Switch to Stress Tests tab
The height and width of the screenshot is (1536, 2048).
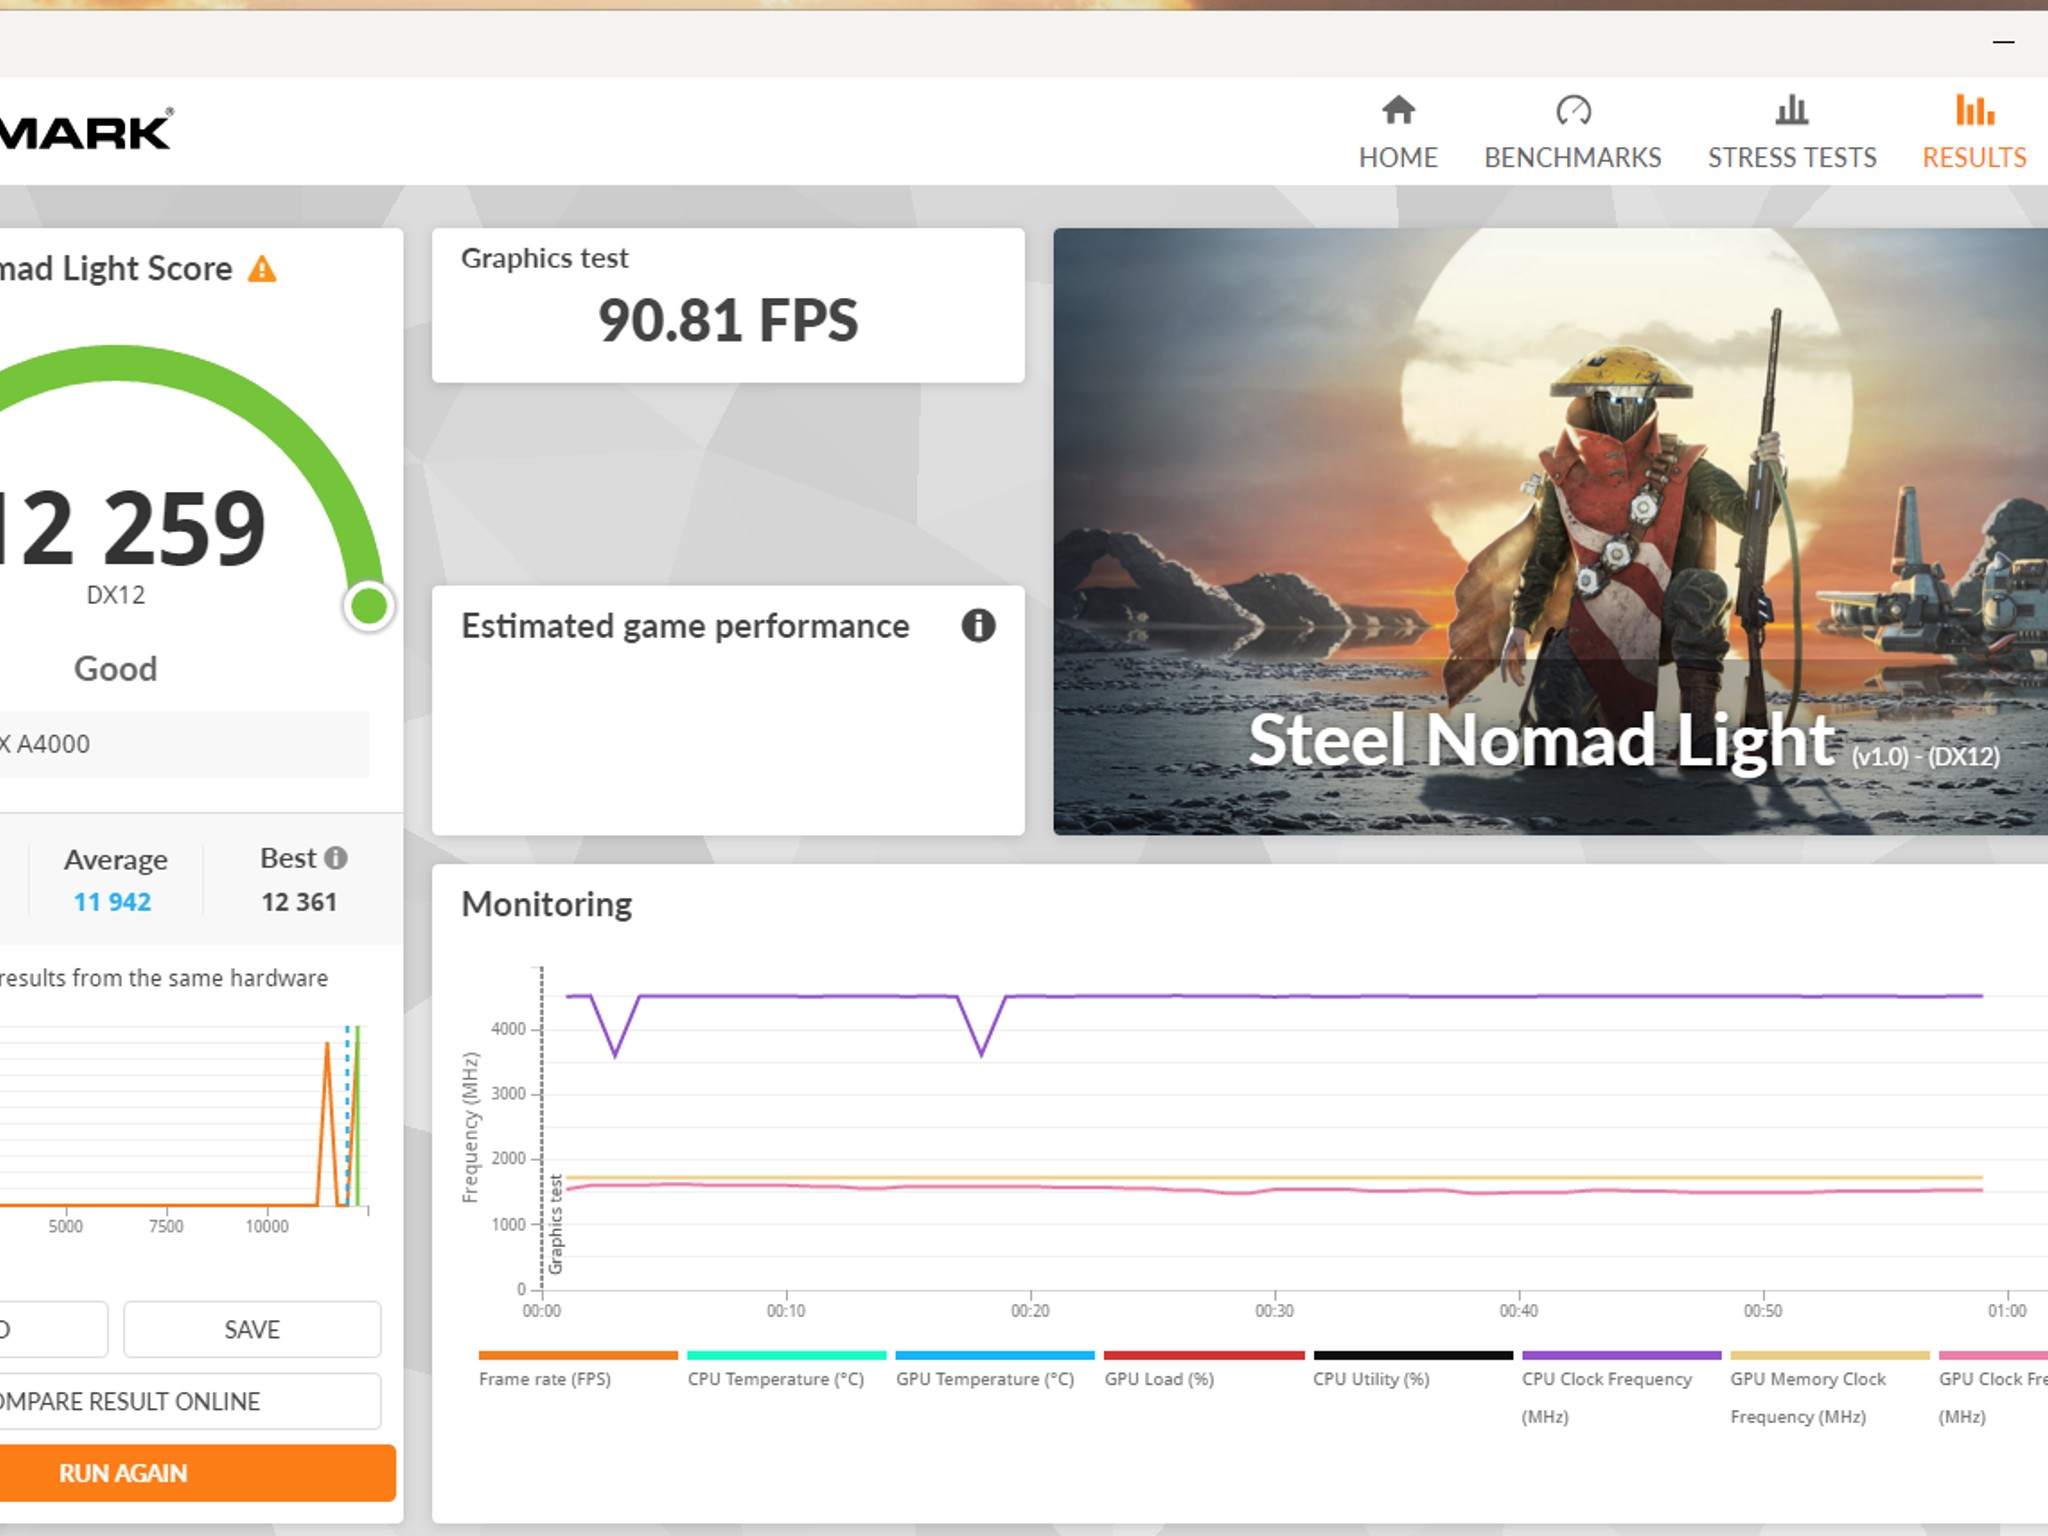(x=1791, y=133)
